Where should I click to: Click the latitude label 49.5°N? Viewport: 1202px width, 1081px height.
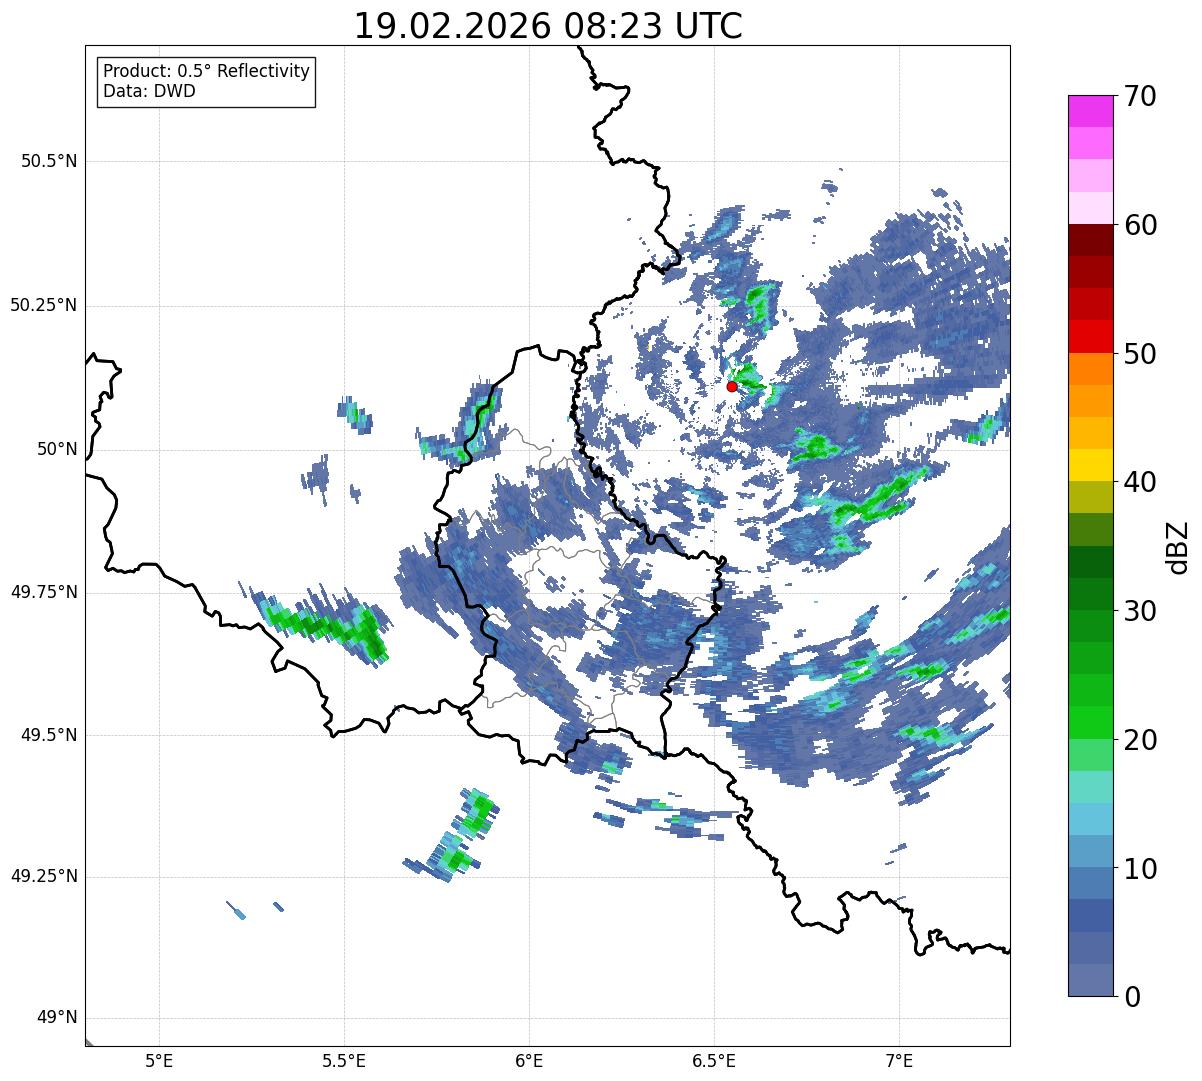tap(49, 735)
